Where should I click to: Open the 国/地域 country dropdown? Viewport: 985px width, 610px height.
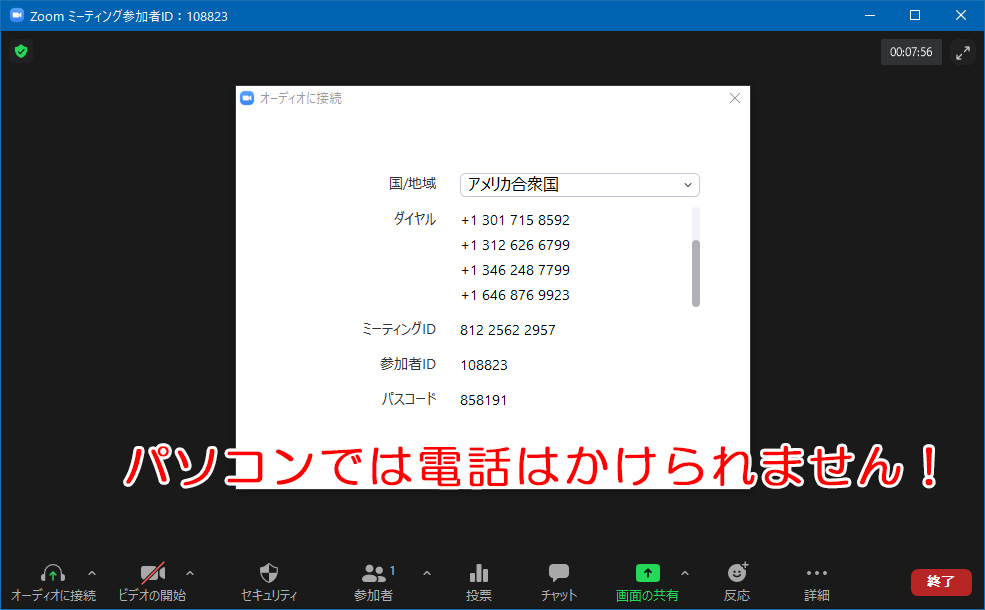[x=579, y=185]
